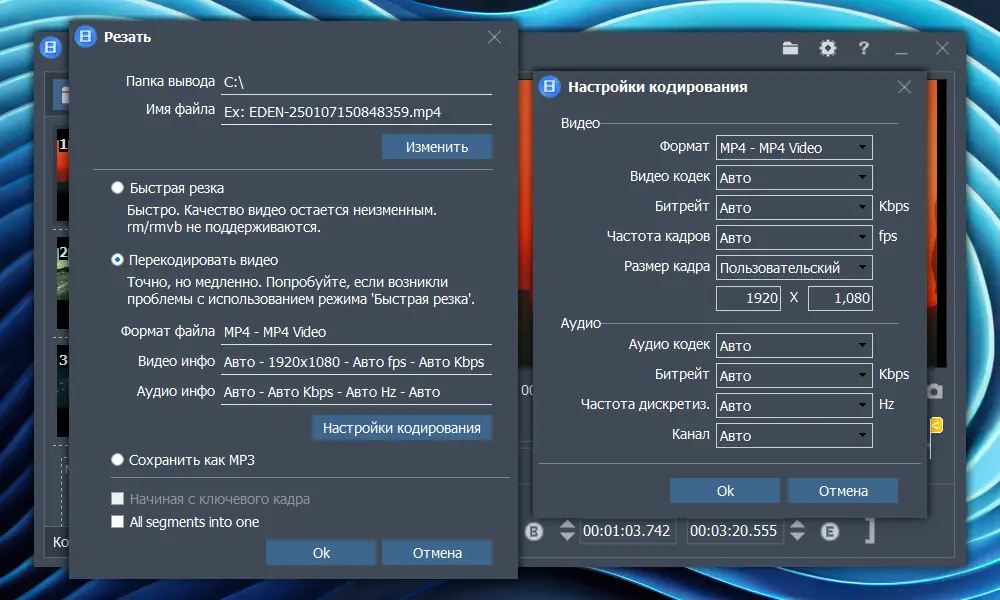Click segment 3 thumbnail in main window

coord(62,391)
